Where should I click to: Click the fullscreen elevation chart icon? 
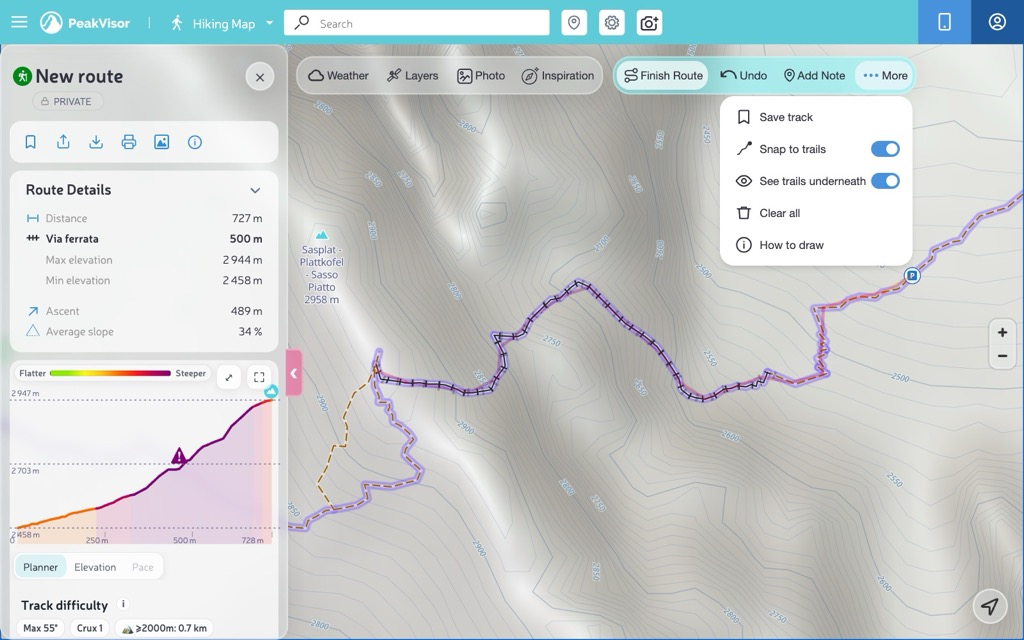click(x=259, y=377)
